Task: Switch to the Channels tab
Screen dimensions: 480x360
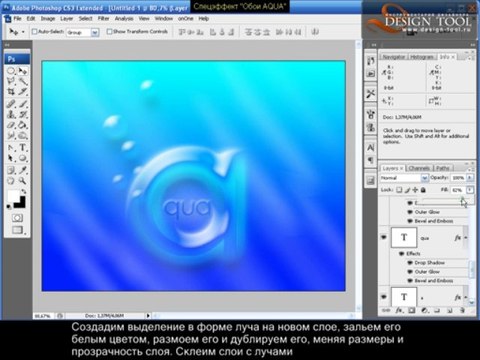Action: tap(419, 168)
